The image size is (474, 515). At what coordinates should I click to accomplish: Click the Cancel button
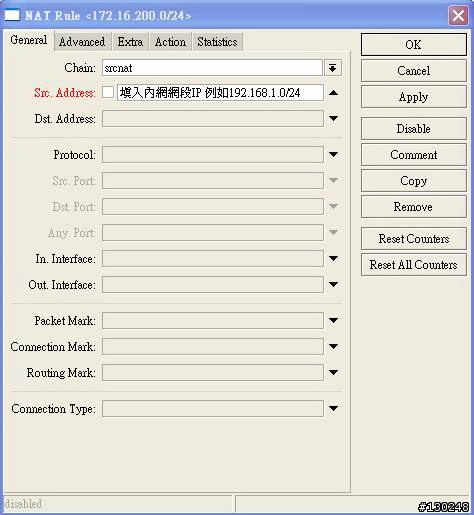pyautogui.click(x=414, y=71)
